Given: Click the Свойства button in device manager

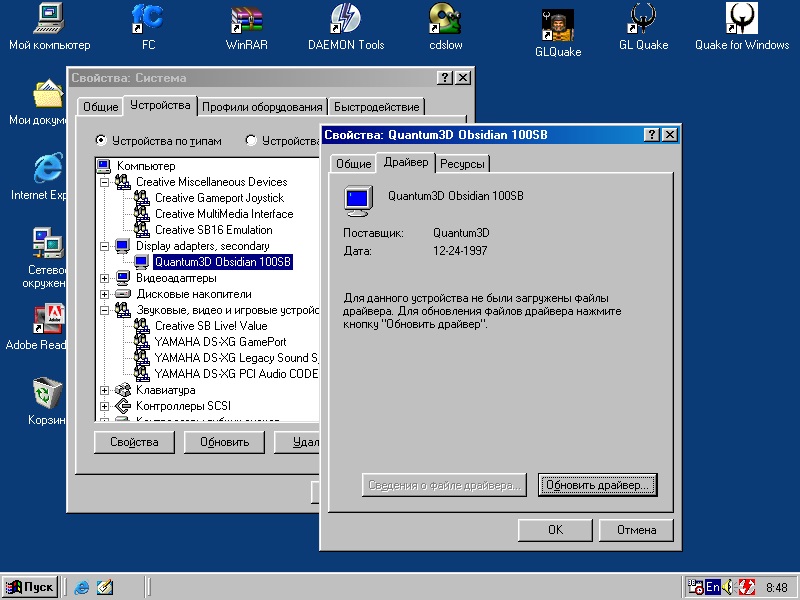Looking at the screenshot, I should click(134, 442).
